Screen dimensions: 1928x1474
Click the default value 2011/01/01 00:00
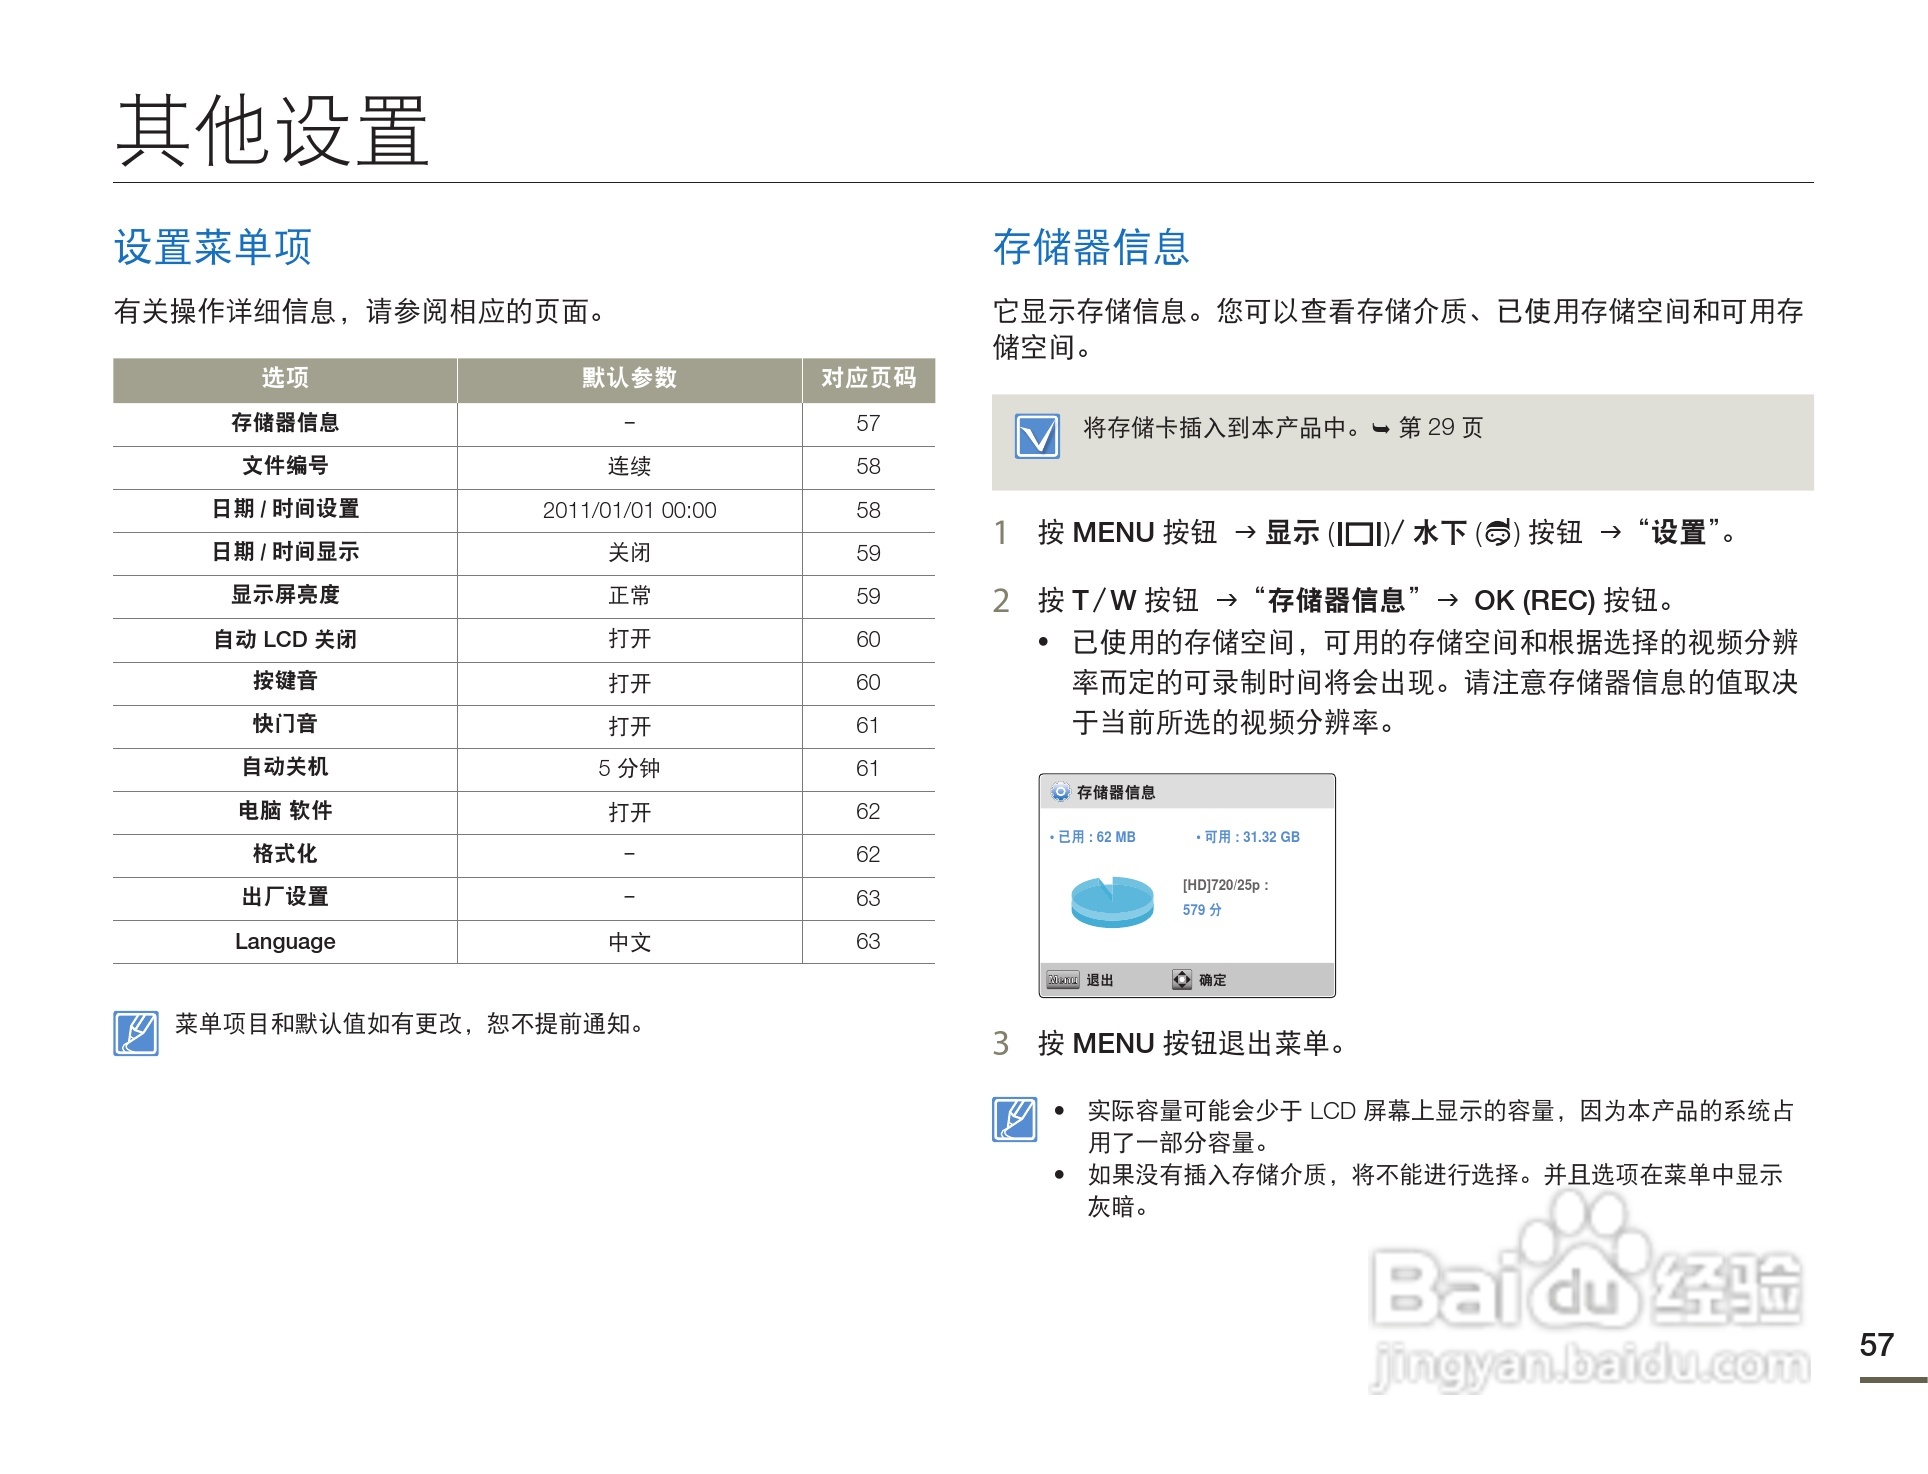pyautogui.click(x=629, y=510)
